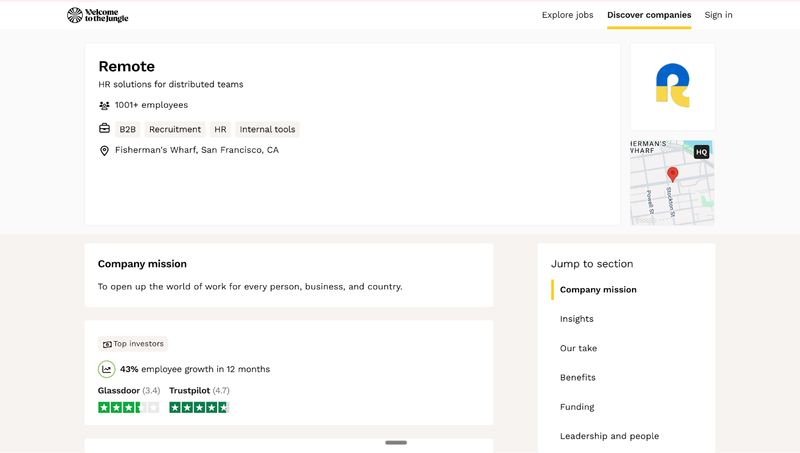Click the location pin icon beside address
The image size is (800, 453).
pyautogui.click(x=104, y=151)
